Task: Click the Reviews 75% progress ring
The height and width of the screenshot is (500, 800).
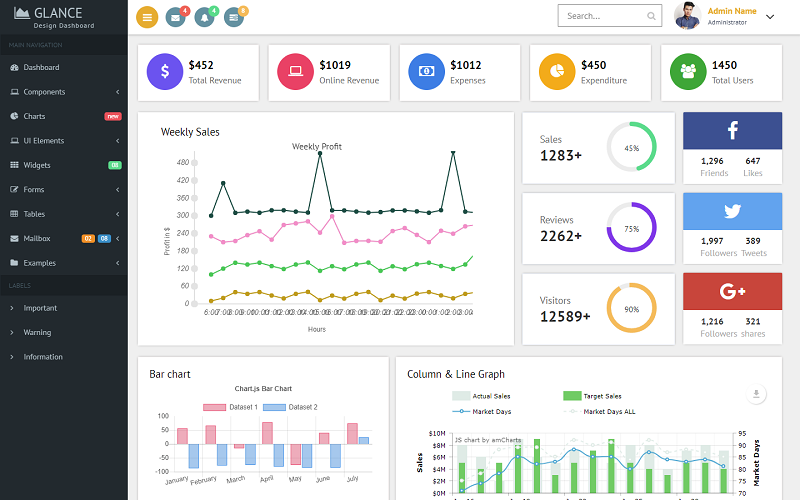Action: [631, 227]
